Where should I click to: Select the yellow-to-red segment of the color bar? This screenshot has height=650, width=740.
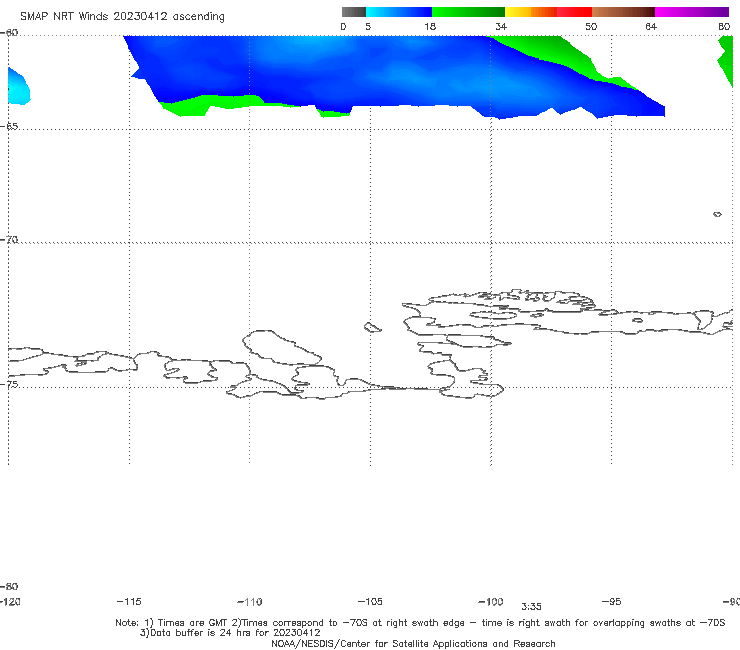(548, 12)
